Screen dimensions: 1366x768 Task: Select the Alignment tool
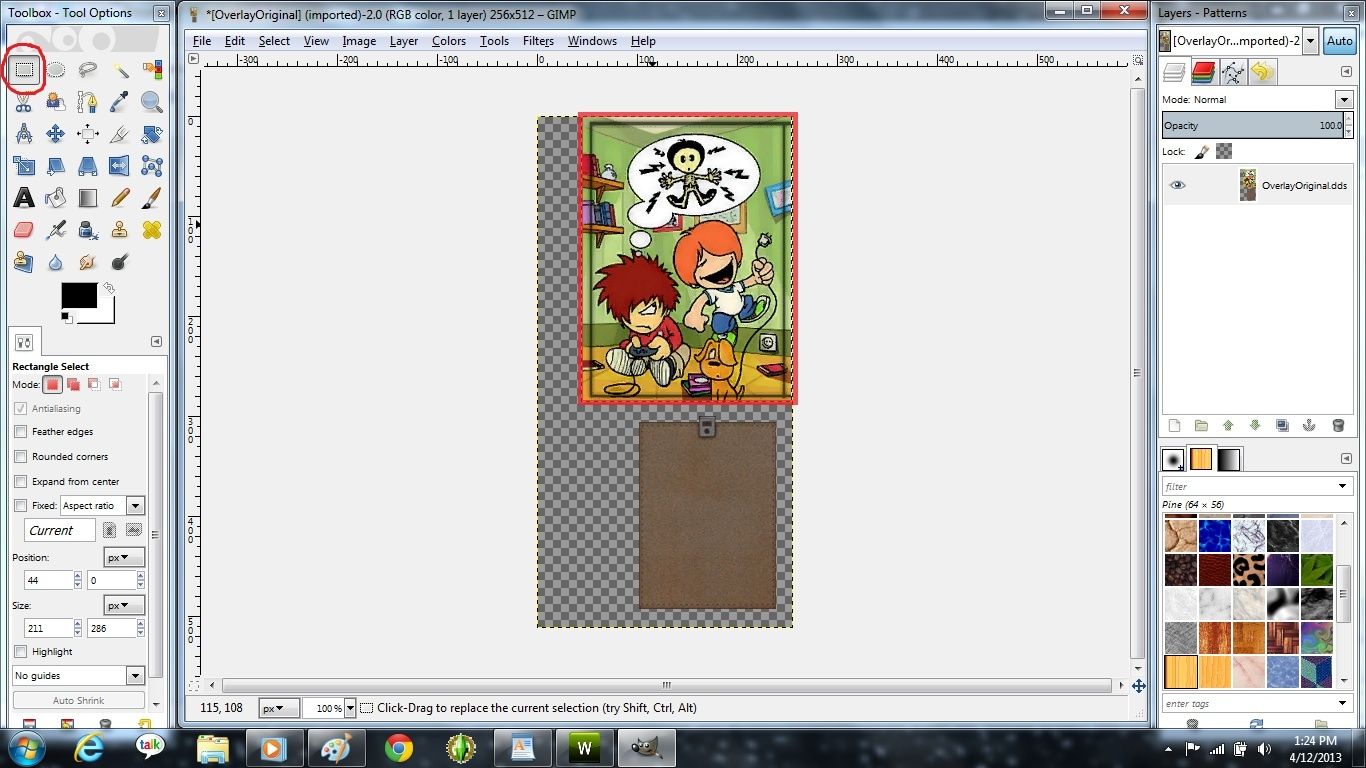(88, 134)
